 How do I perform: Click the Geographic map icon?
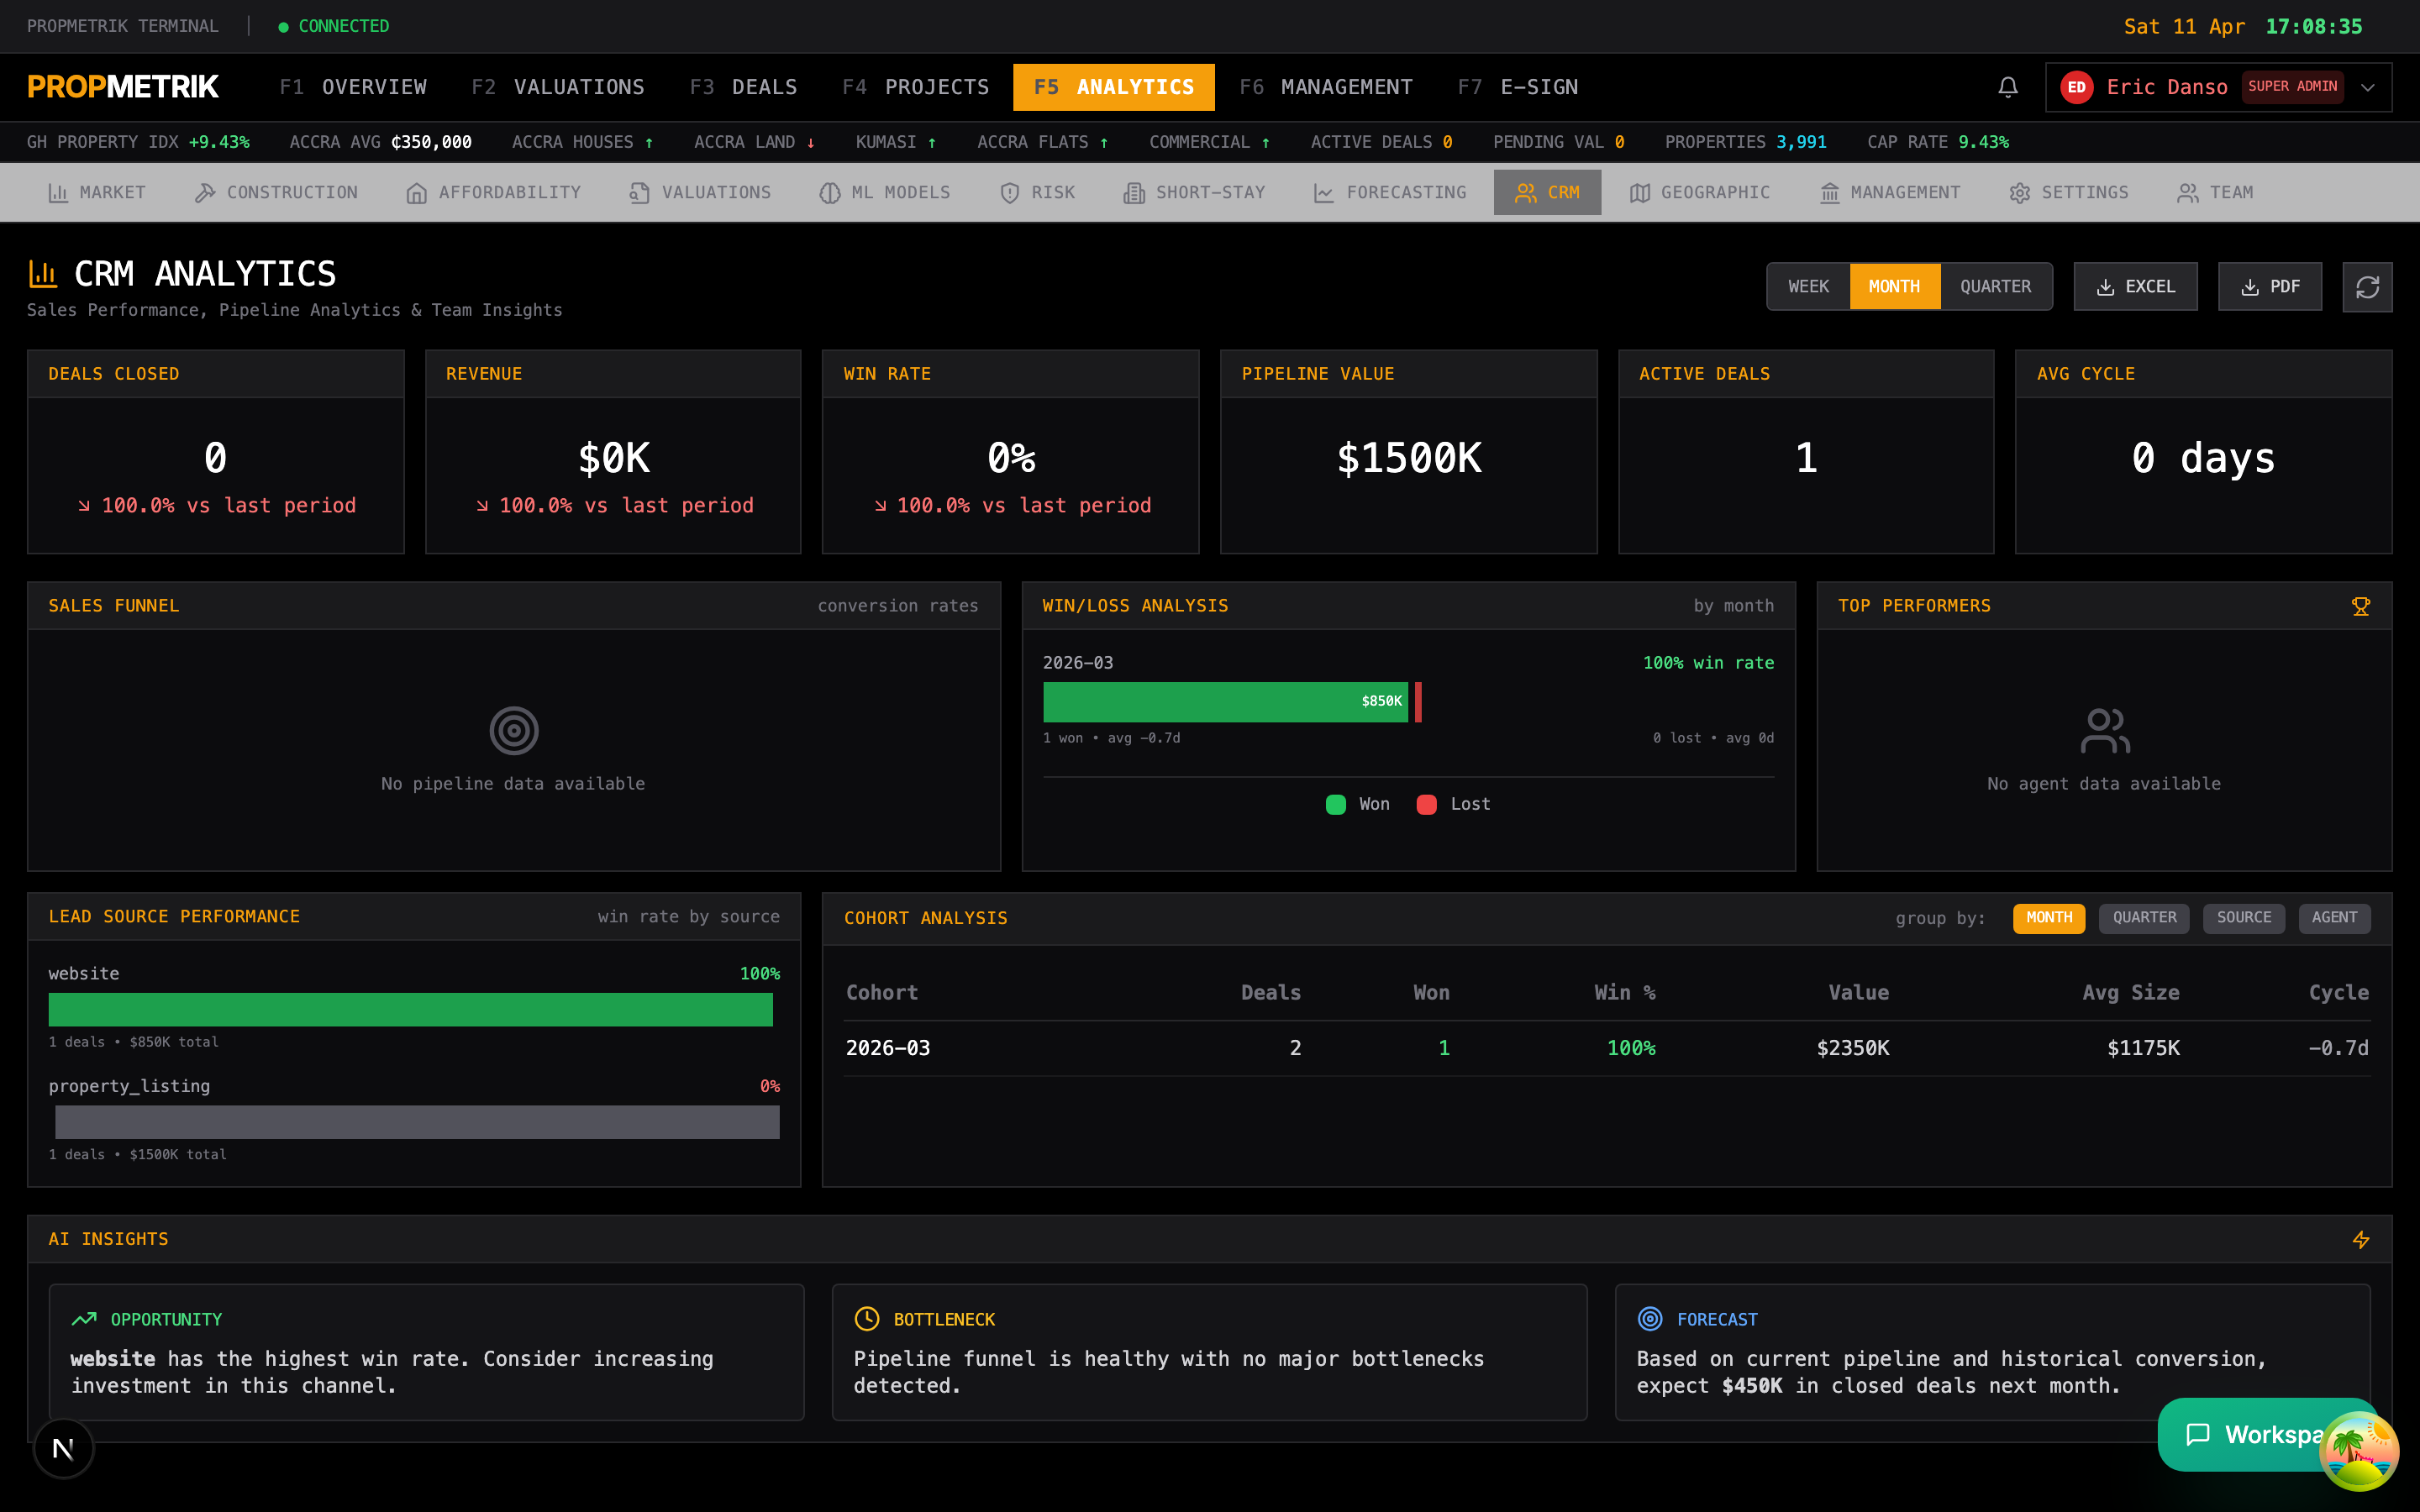(x=1639, y=193)
